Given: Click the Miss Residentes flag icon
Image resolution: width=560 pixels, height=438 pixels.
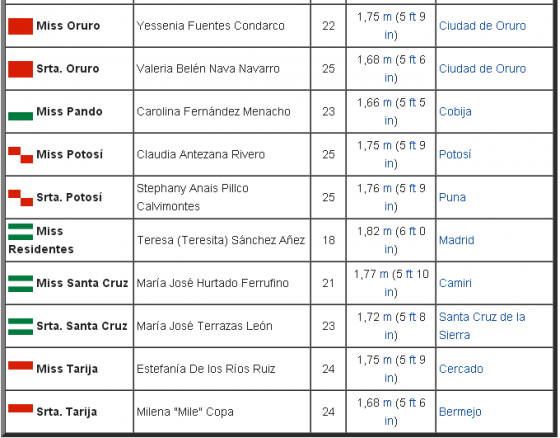Looking at the screenshot, I should click(x=20, y=232).
